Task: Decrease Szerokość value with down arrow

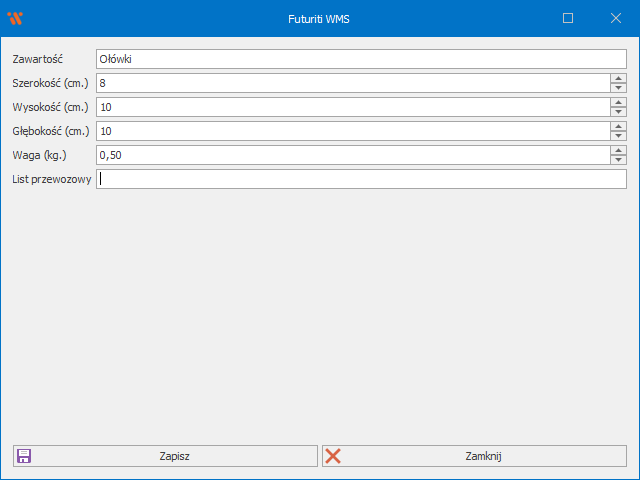Action: [x=619, y=88]
